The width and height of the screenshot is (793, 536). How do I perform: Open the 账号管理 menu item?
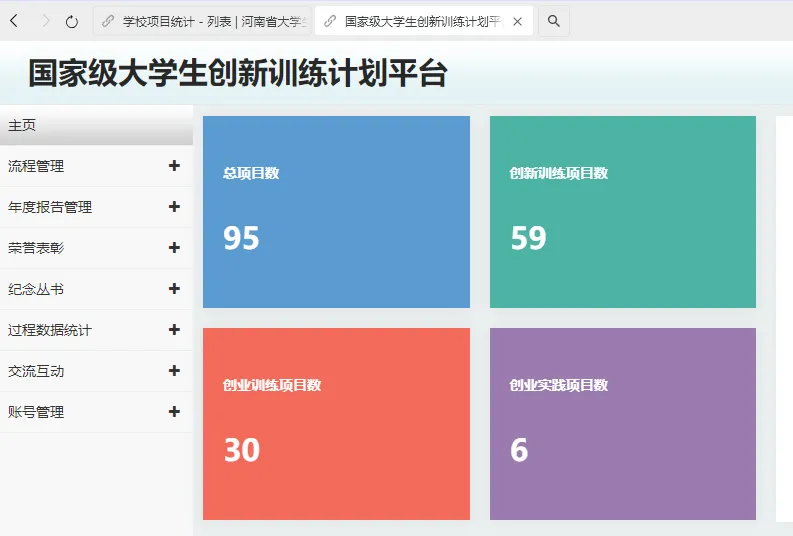tap(96, 412)
